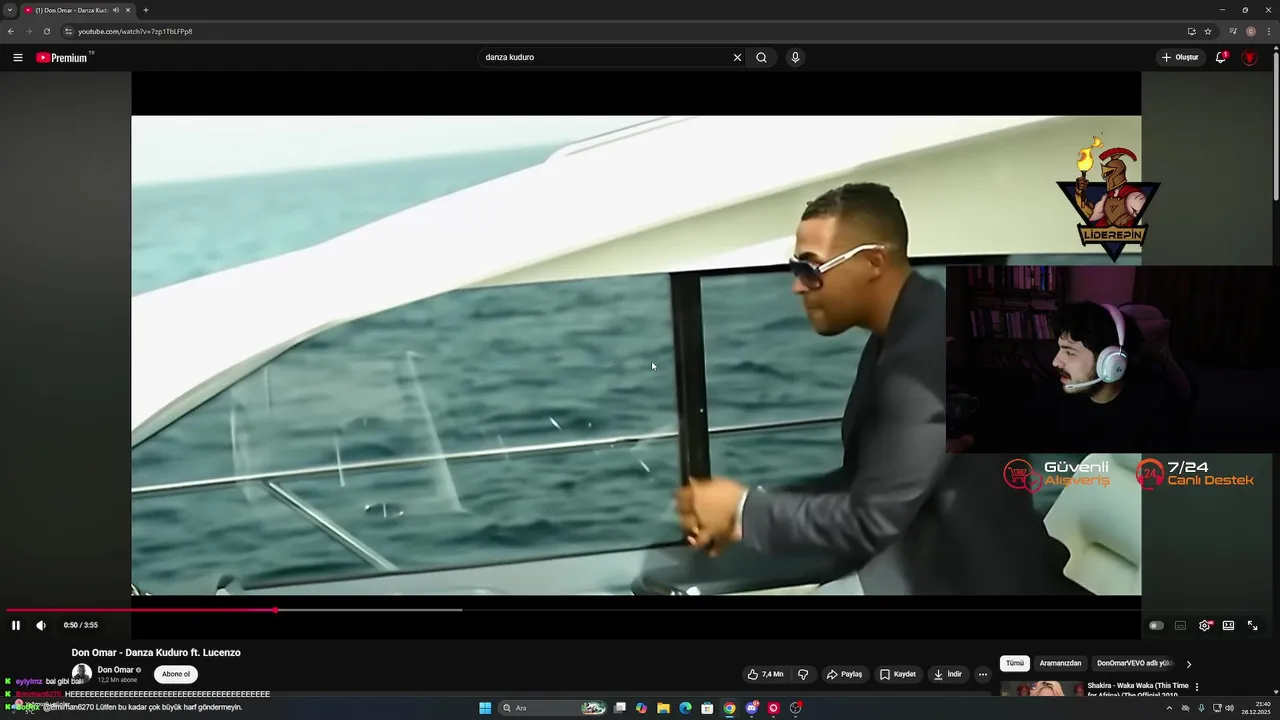Open the notifications bell
The image size is (1280, 720).
coord(1221,57)
